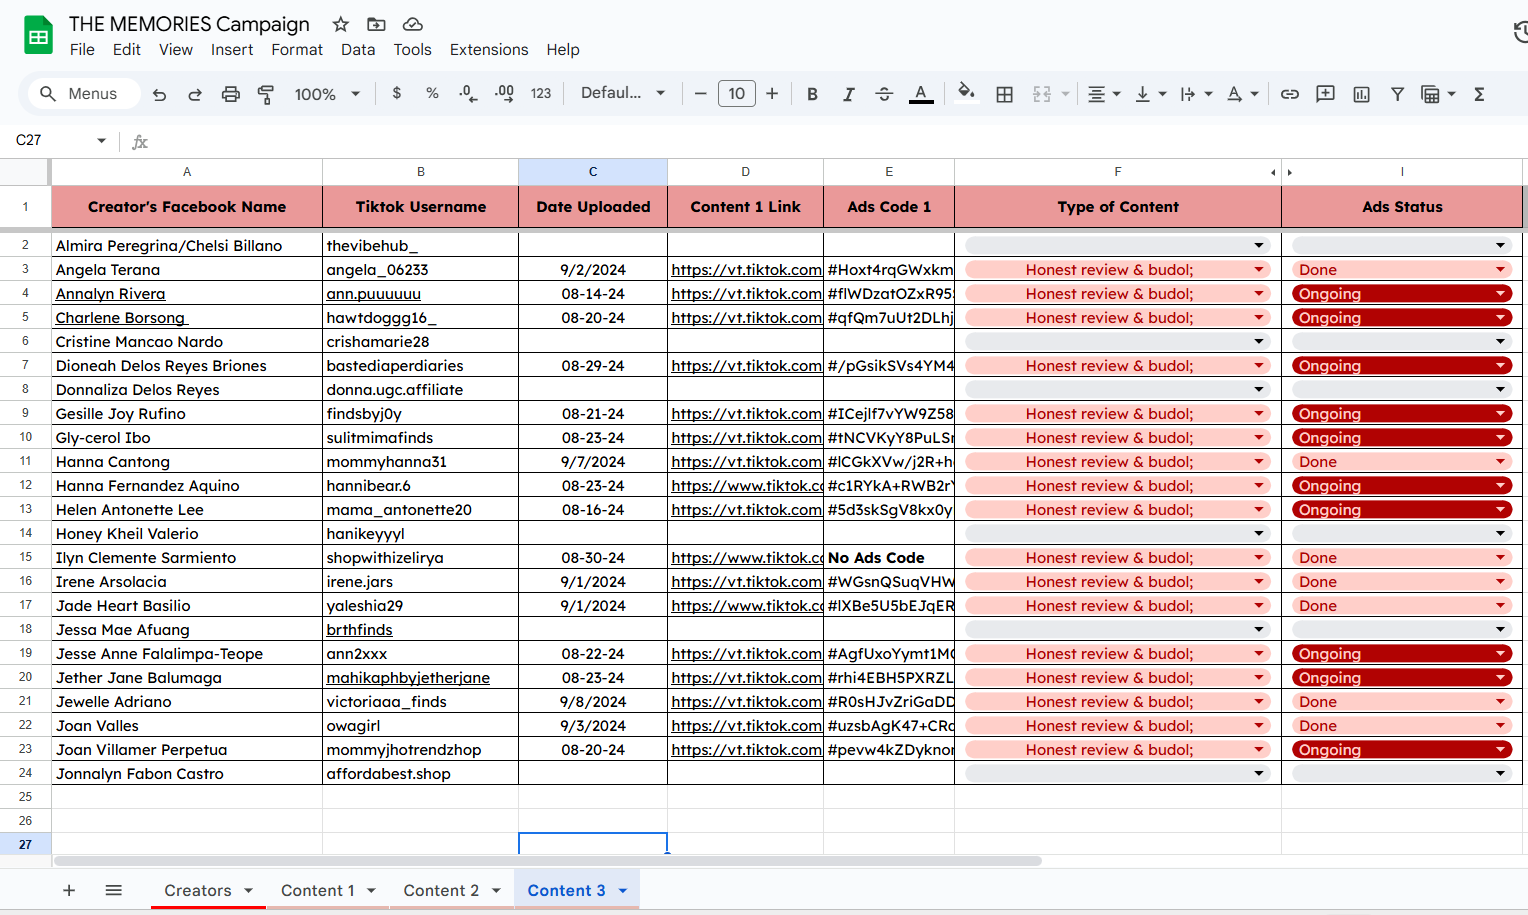Open the Data menu
Screen dimensions: 1528x915
(358, 50)
